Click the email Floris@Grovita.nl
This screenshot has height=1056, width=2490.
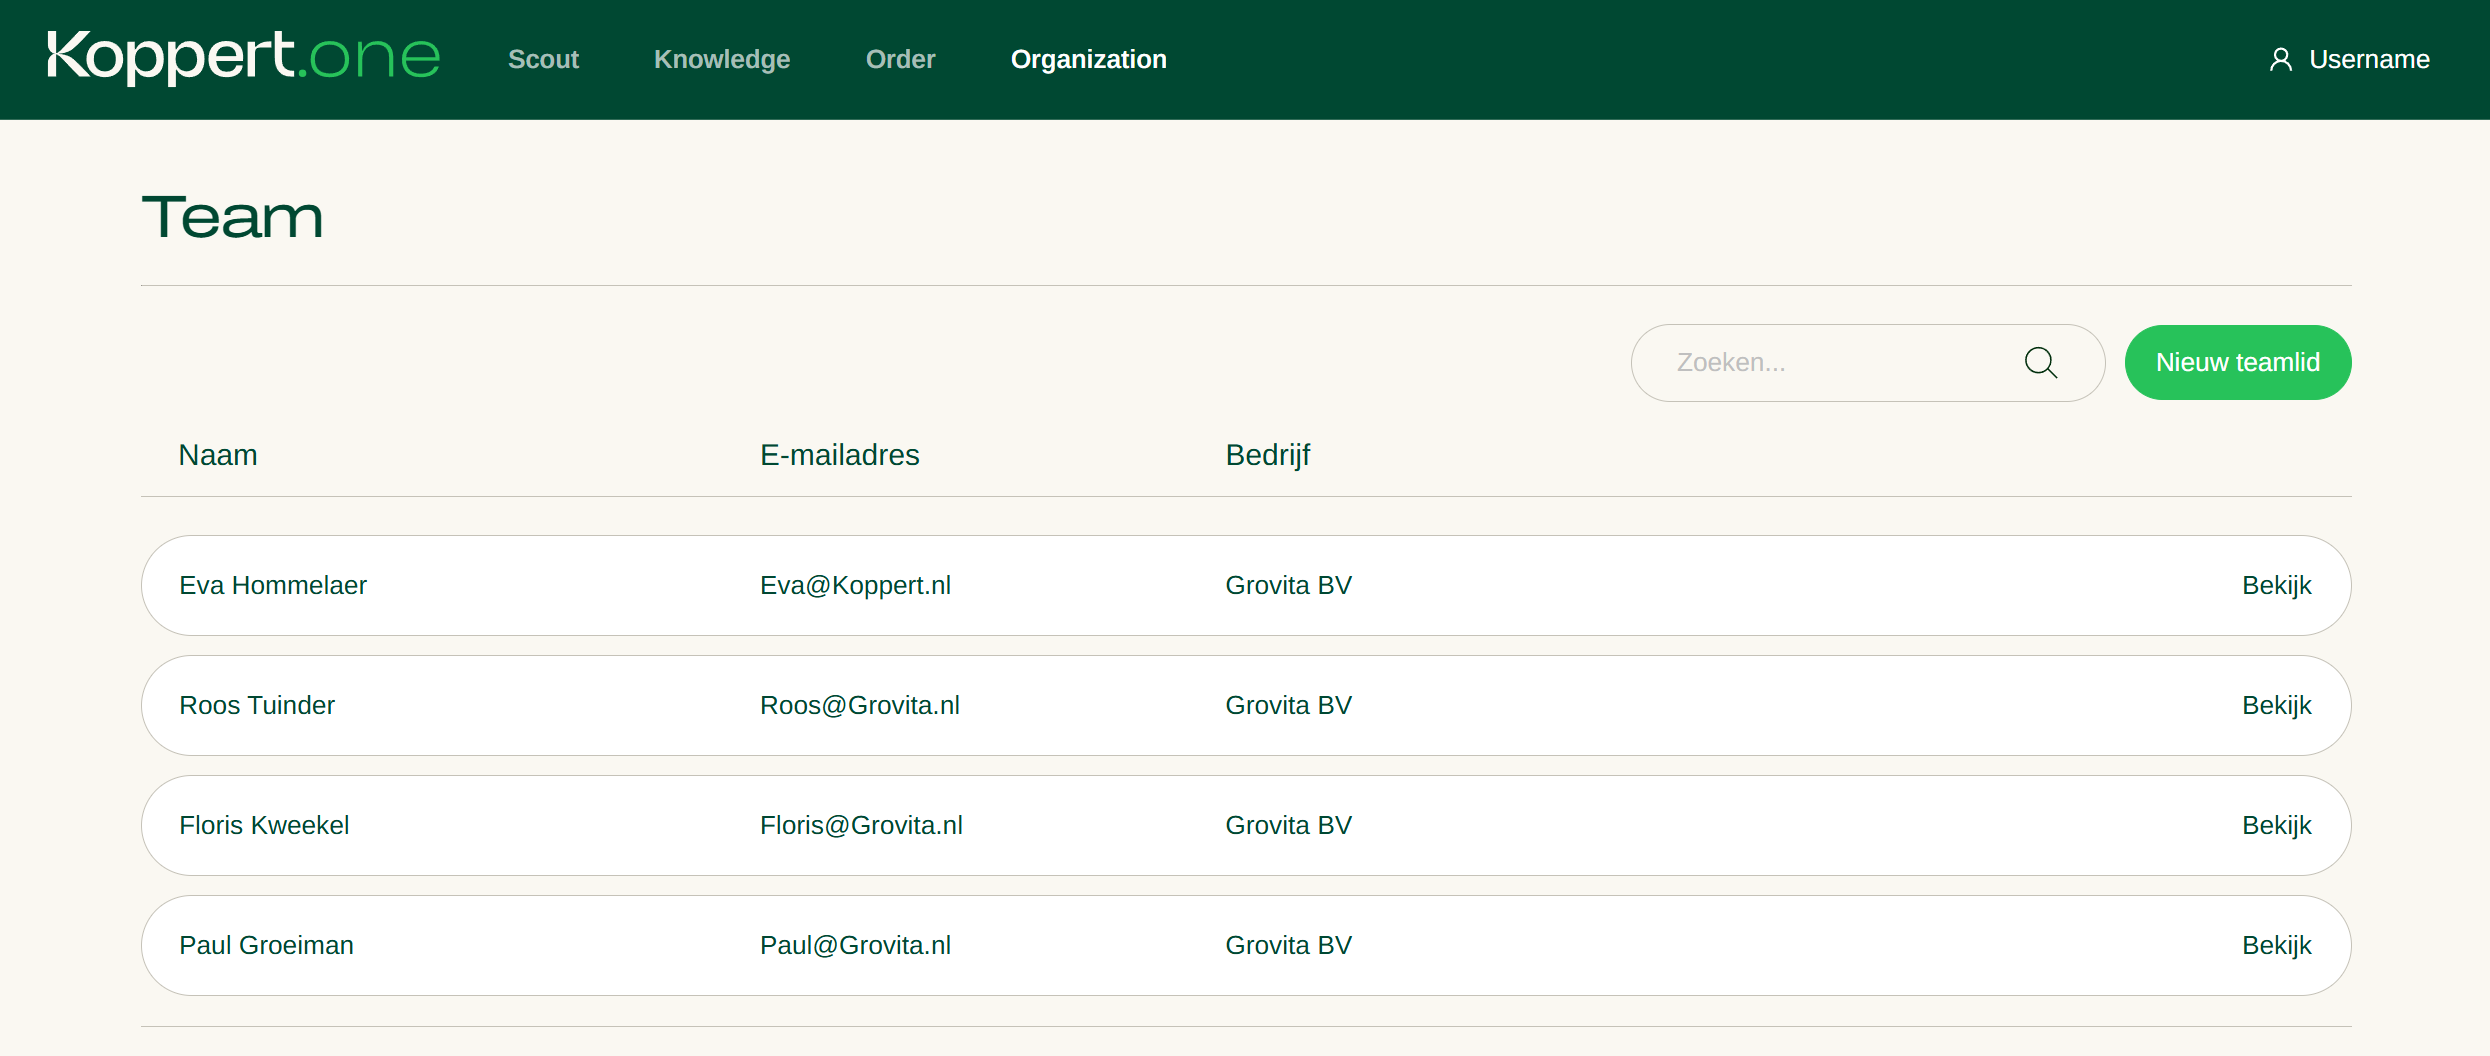pyautogui.click(x=861, y=825)
